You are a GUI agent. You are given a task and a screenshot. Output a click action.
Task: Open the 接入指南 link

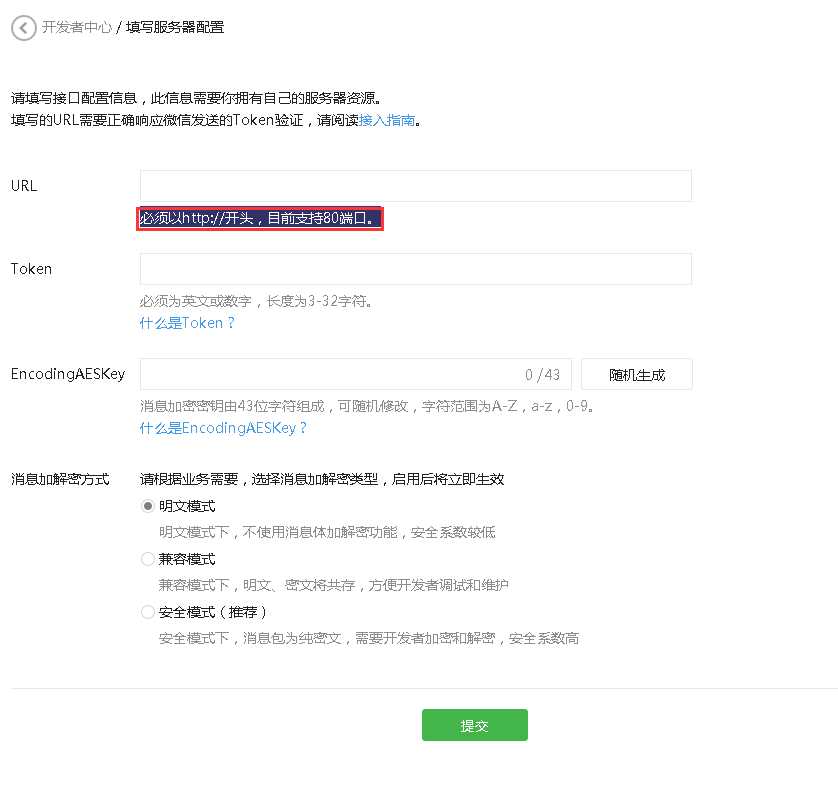click(387, 120)
